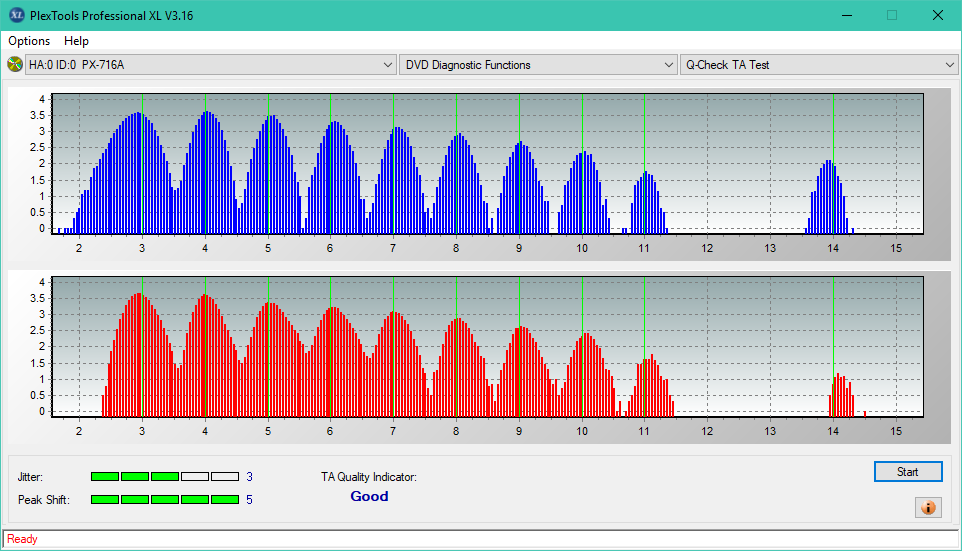Image resolution: width=962 pixels, height=551 pixels.
Task: Click the PlexTools XL app icon in title bar
Action: coord(17,15)
